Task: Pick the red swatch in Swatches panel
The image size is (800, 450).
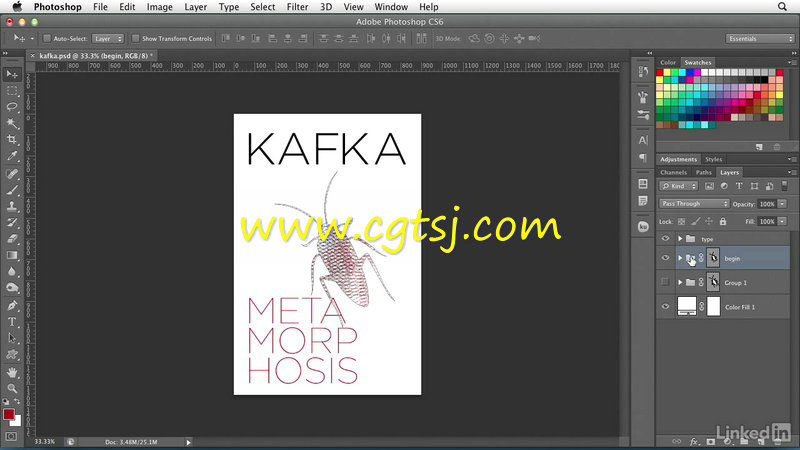Action: click(x=660, y=72)
